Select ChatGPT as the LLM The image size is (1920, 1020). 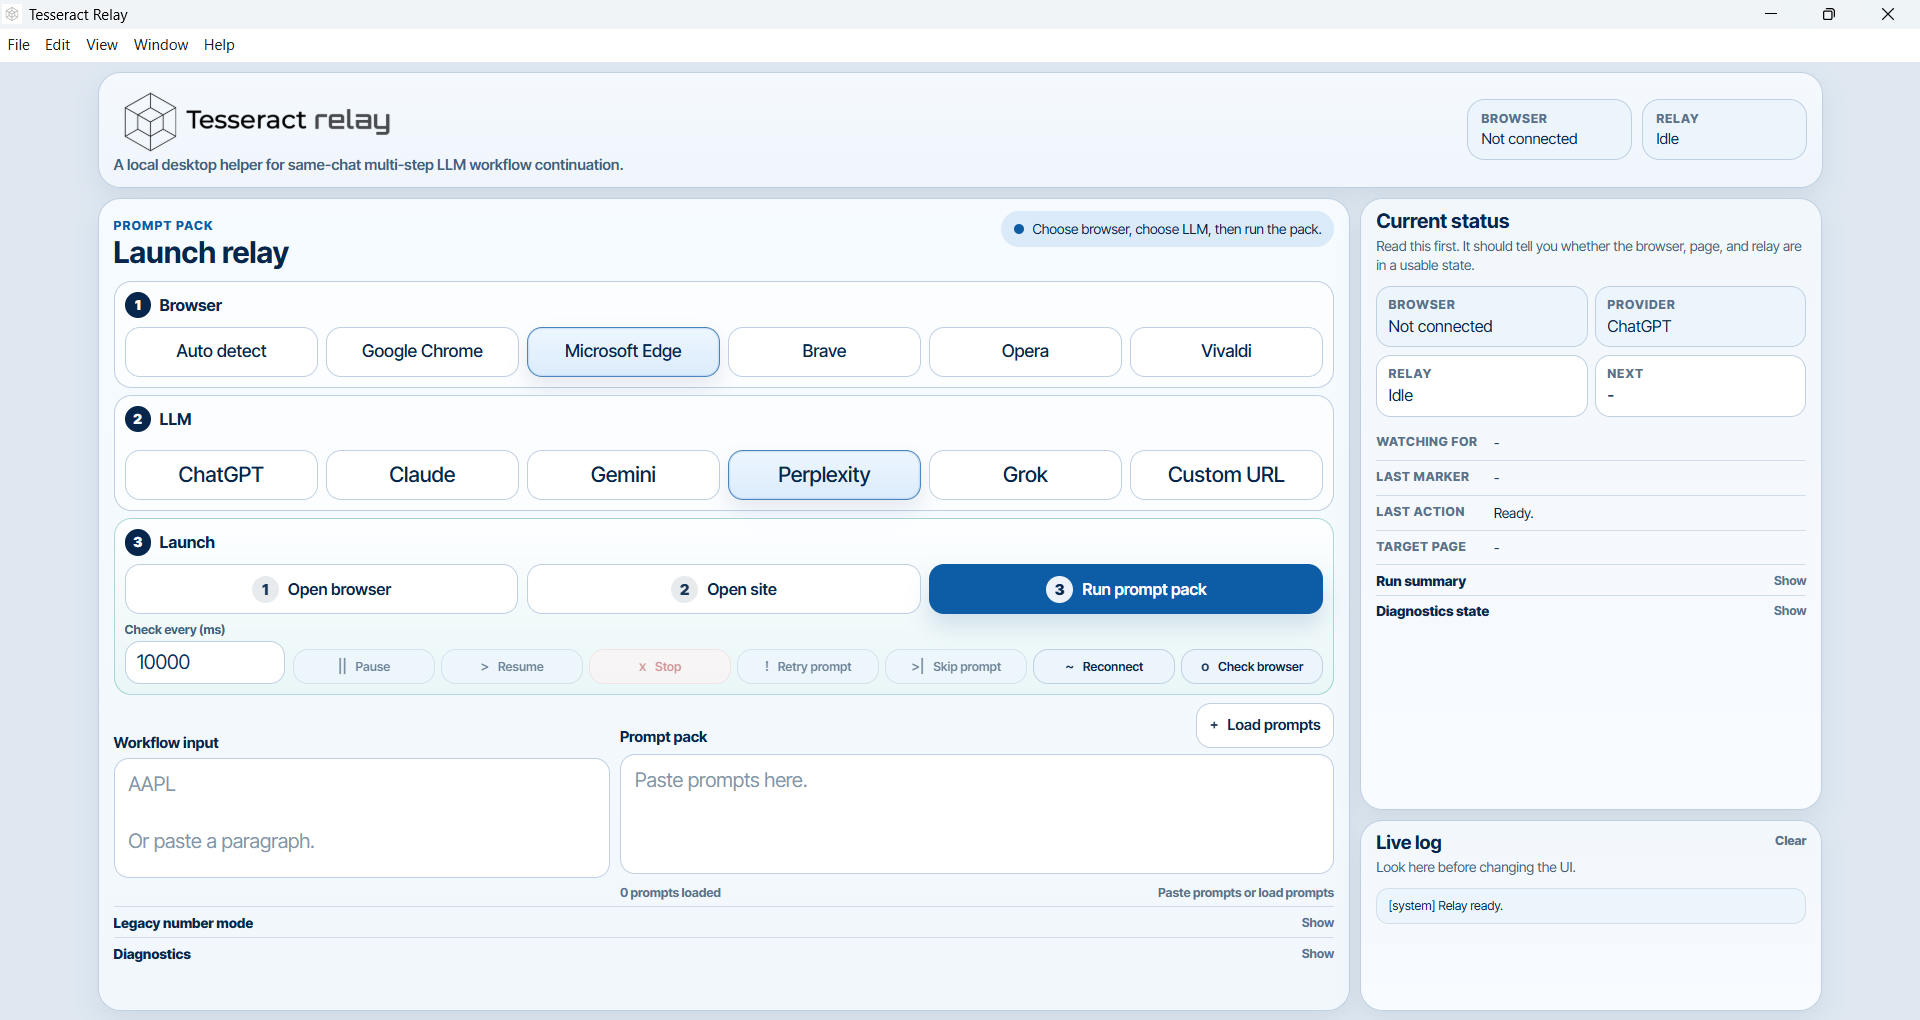[x=221, y=475]
